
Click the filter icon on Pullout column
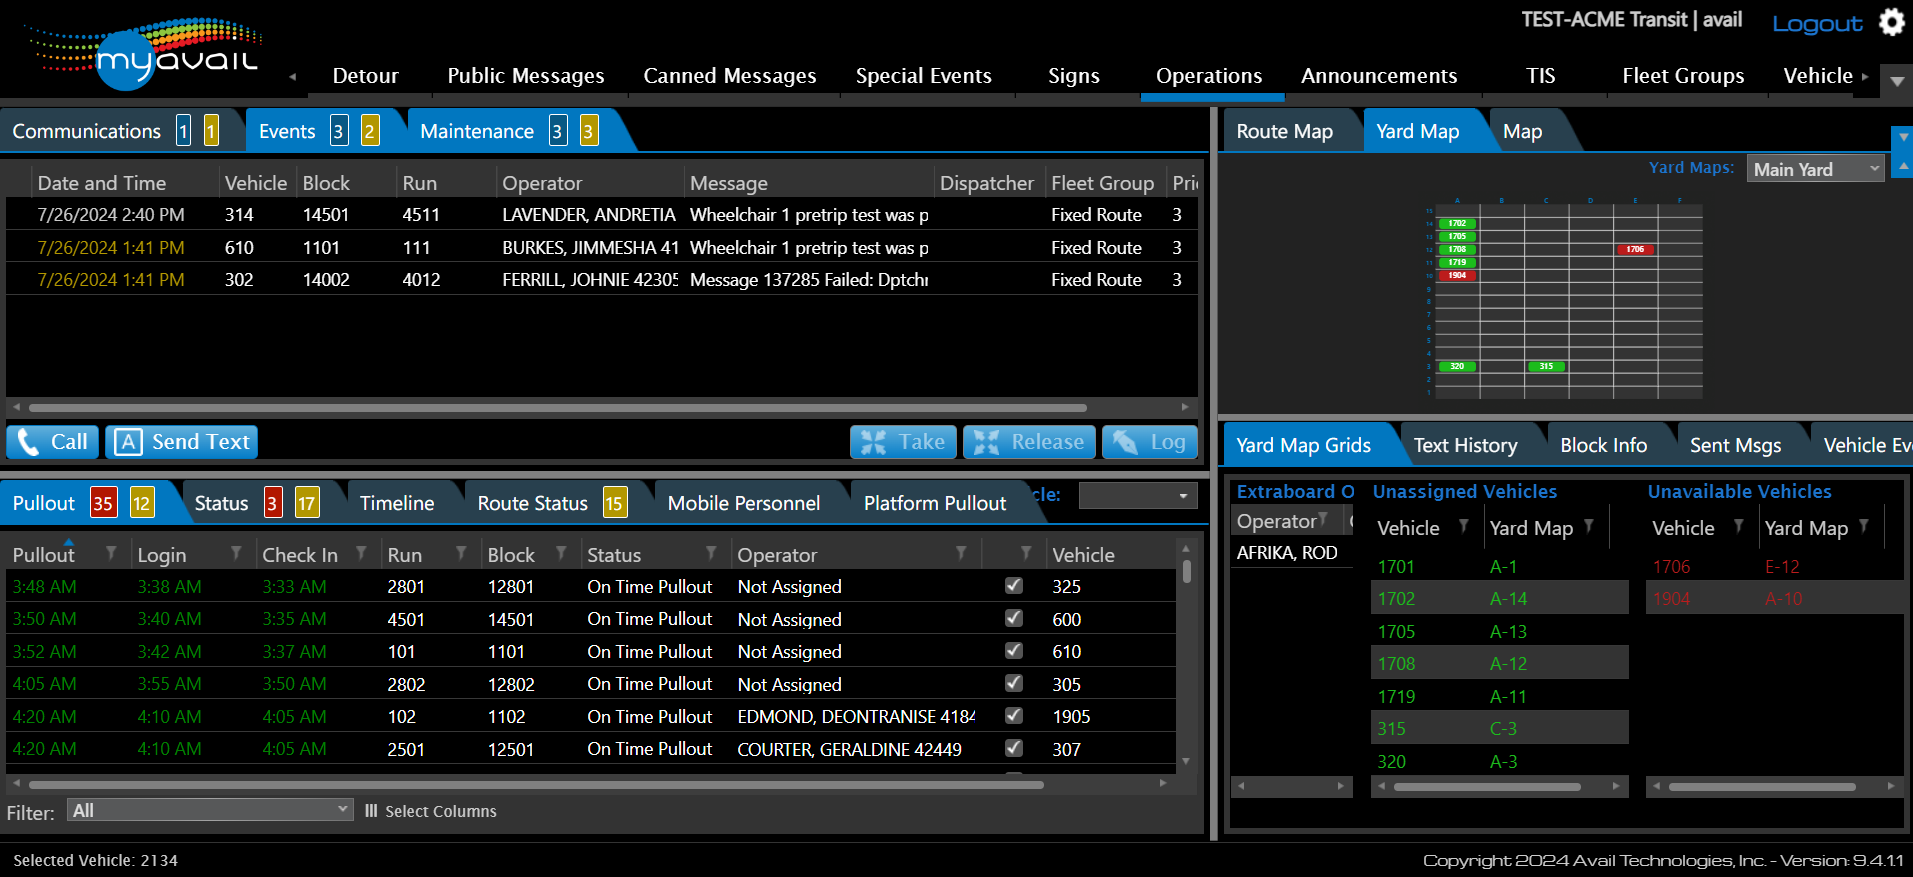coord(111,553)
